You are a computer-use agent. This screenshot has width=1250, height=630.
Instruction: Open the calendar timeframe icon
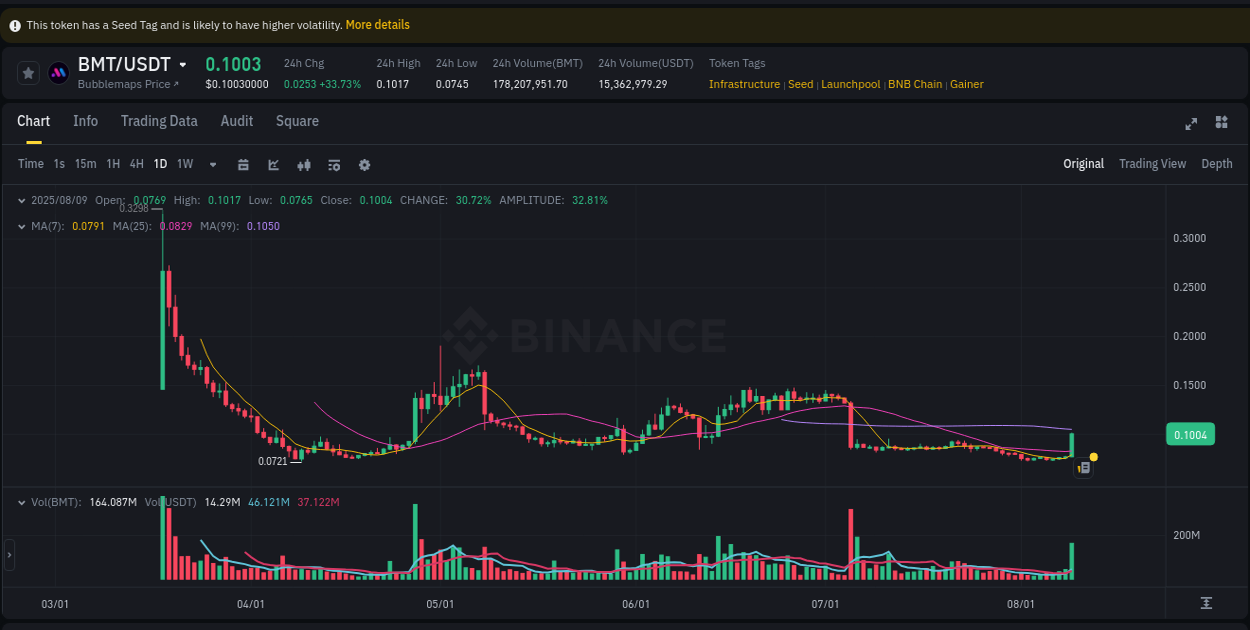[243, 164]
